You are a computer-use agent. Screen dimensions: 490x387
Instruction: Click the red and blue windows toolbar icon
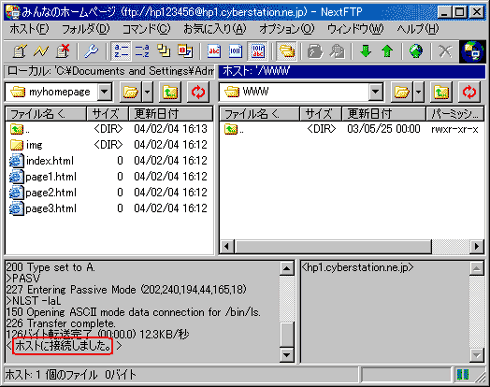click(185, 51)
